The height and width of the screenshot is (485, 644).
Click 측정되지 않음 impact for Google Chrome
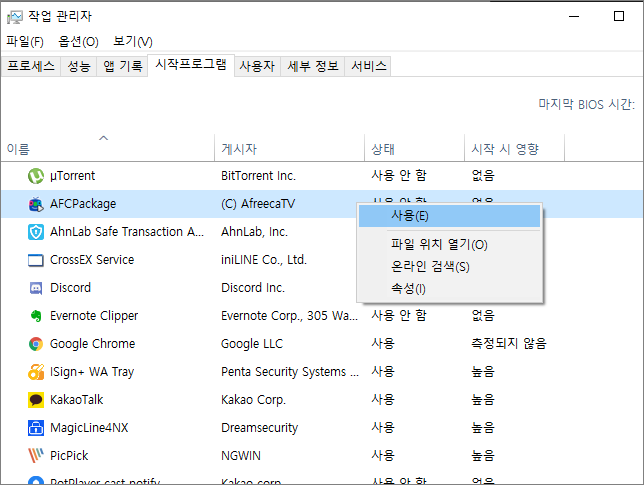pos(509,344)
